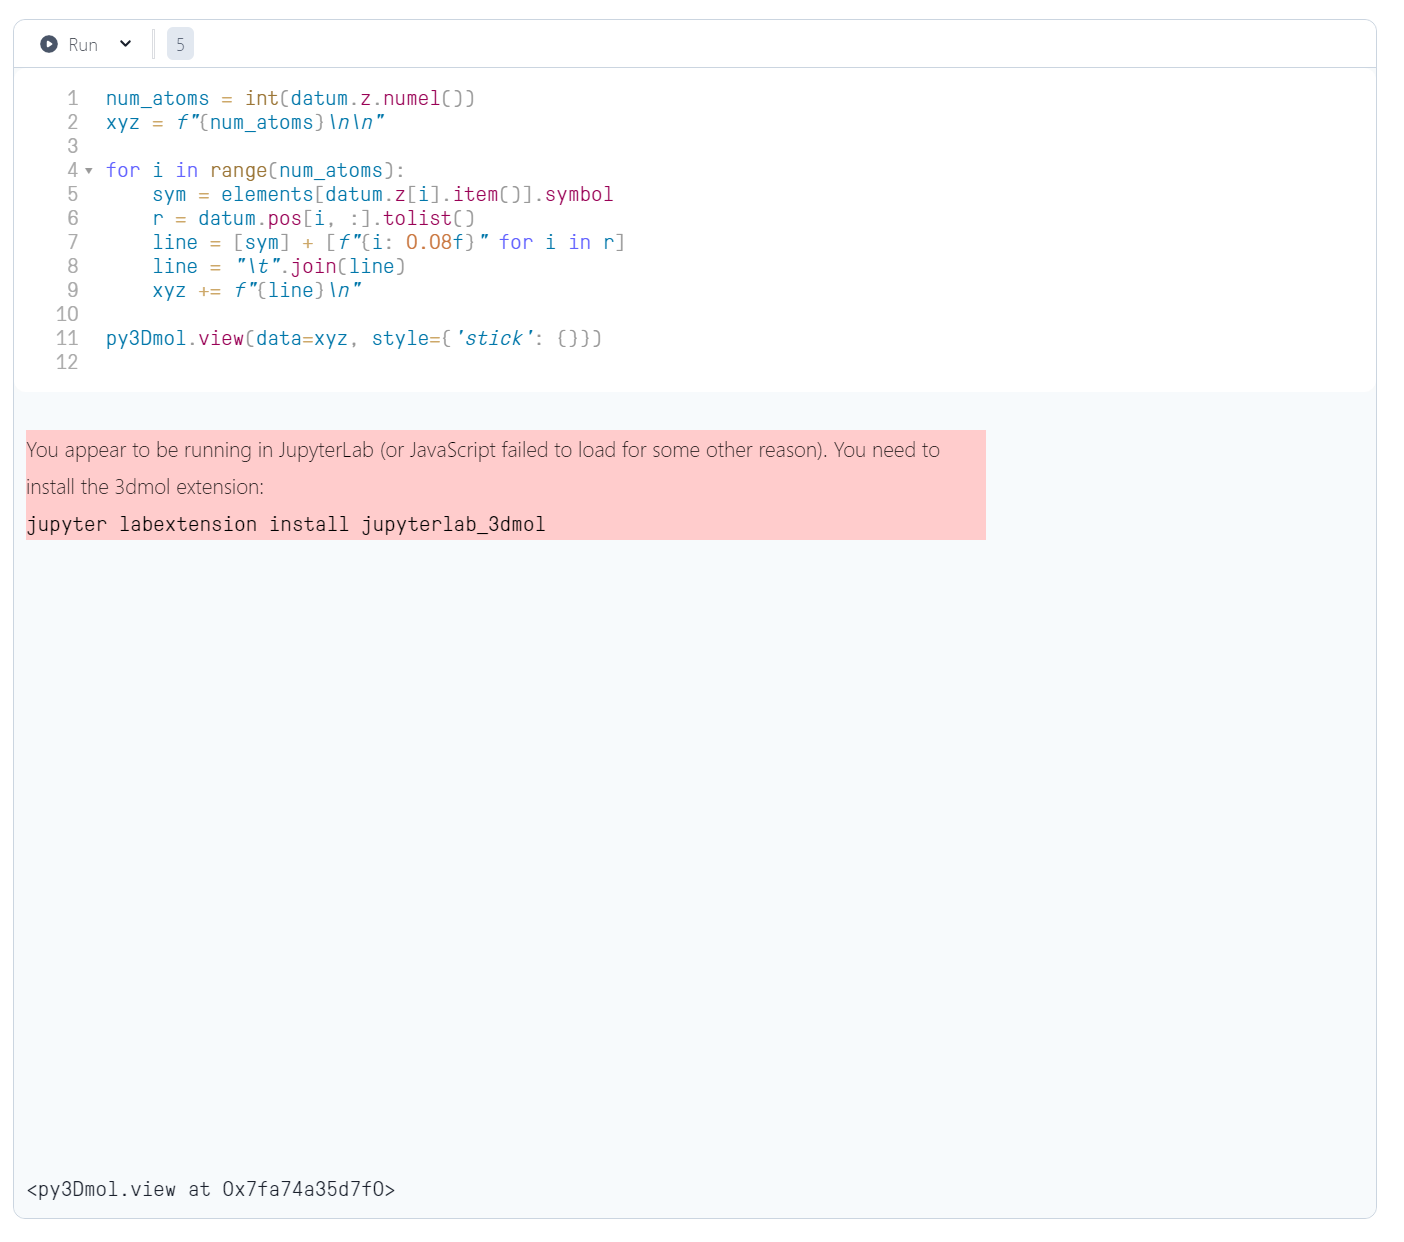1404x1242 pixels.
Task: Select the execution count badge showing 5
Action: 180,43
